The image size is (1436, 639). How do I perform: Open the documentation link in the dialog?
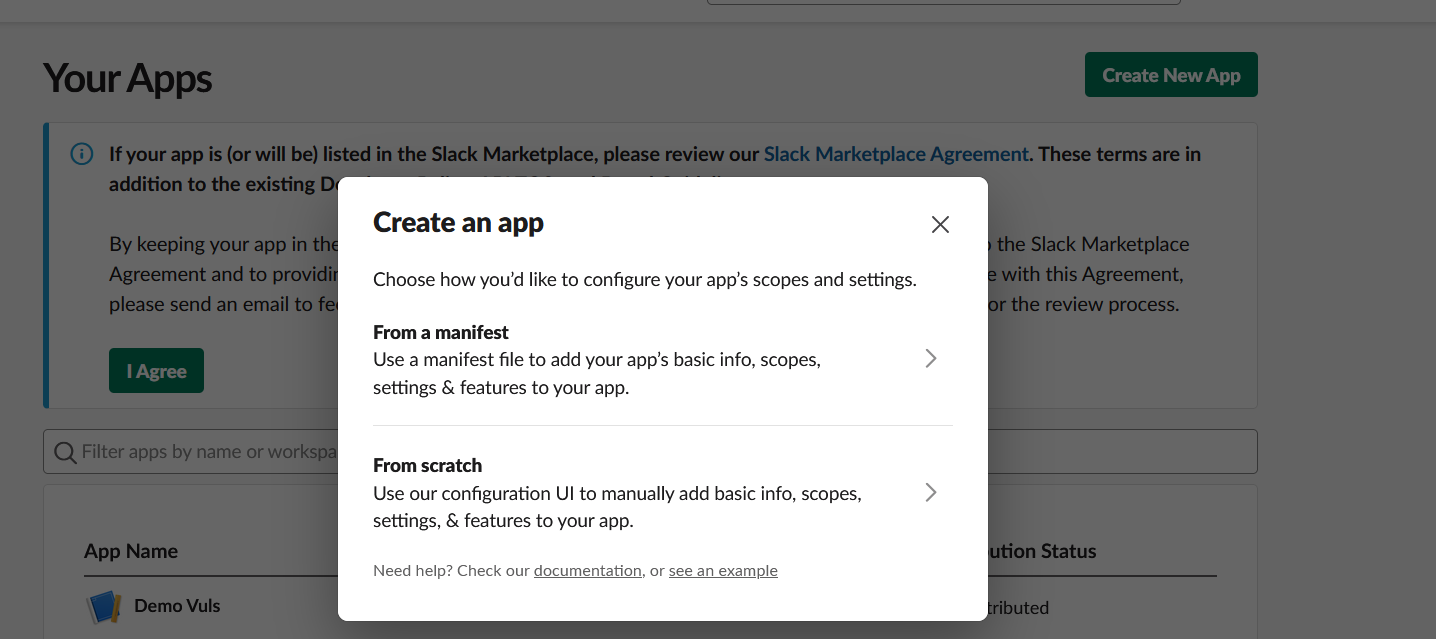coord(587,571)
